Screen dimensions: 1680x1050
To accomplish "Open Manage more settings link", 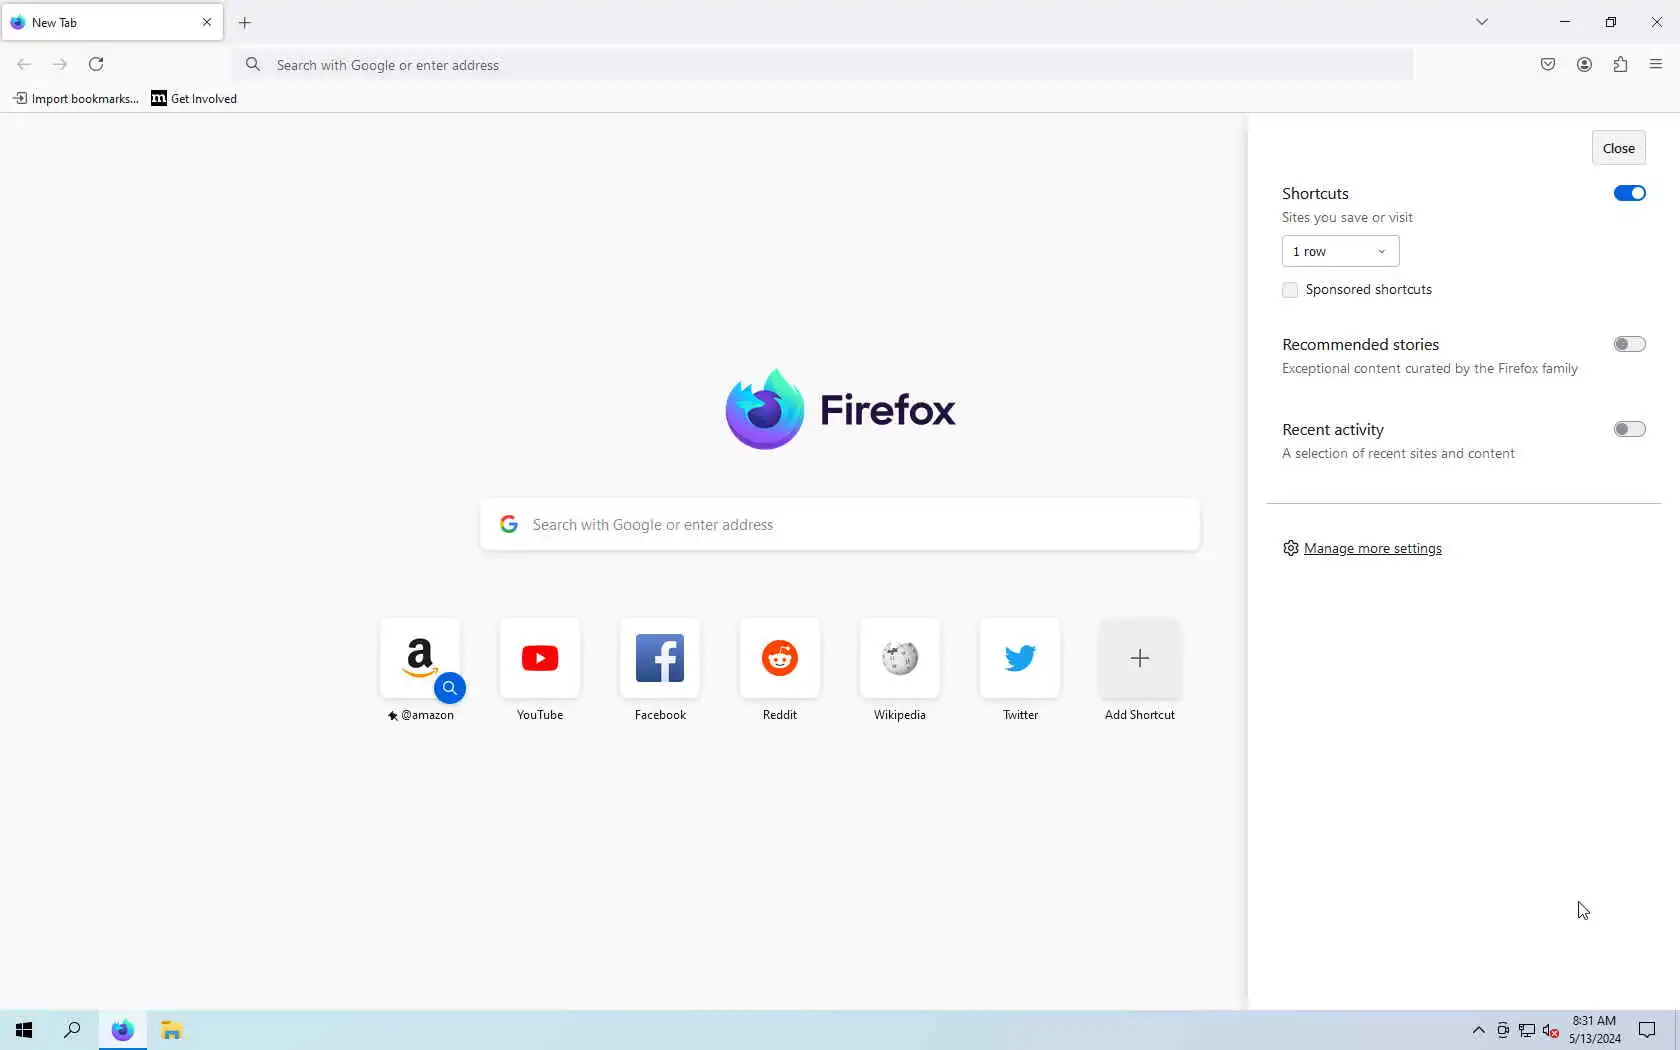I will 1372,548.
